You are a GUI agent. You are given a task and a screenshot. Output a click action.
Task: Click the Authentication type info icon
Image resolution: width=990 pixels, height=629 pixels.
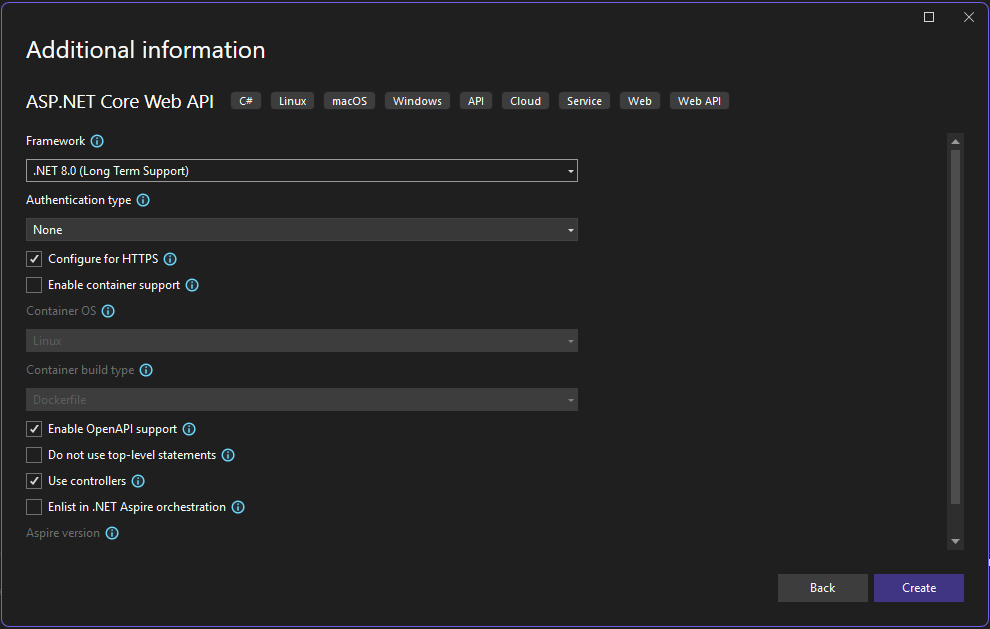[143, 200]
